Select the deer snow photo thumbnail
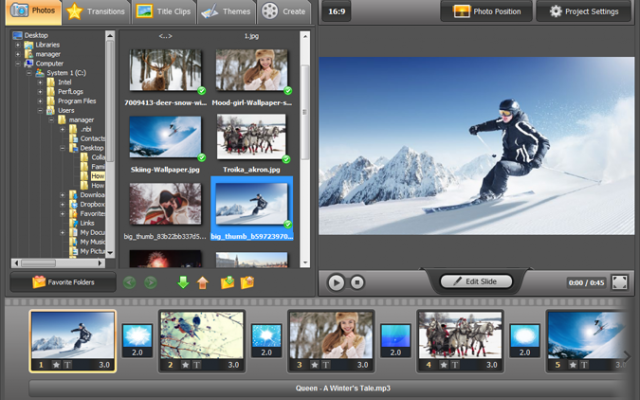 (x=165, y=70)
